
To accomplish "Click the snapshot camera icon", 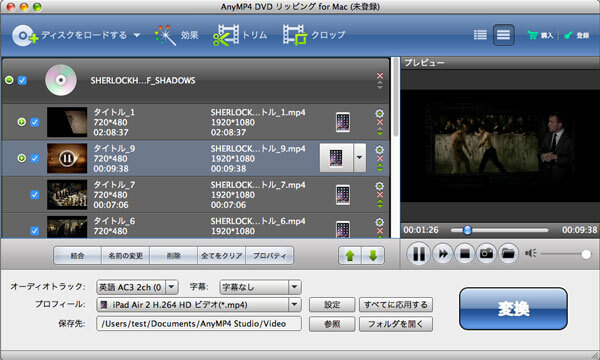I will pos(486,254).
